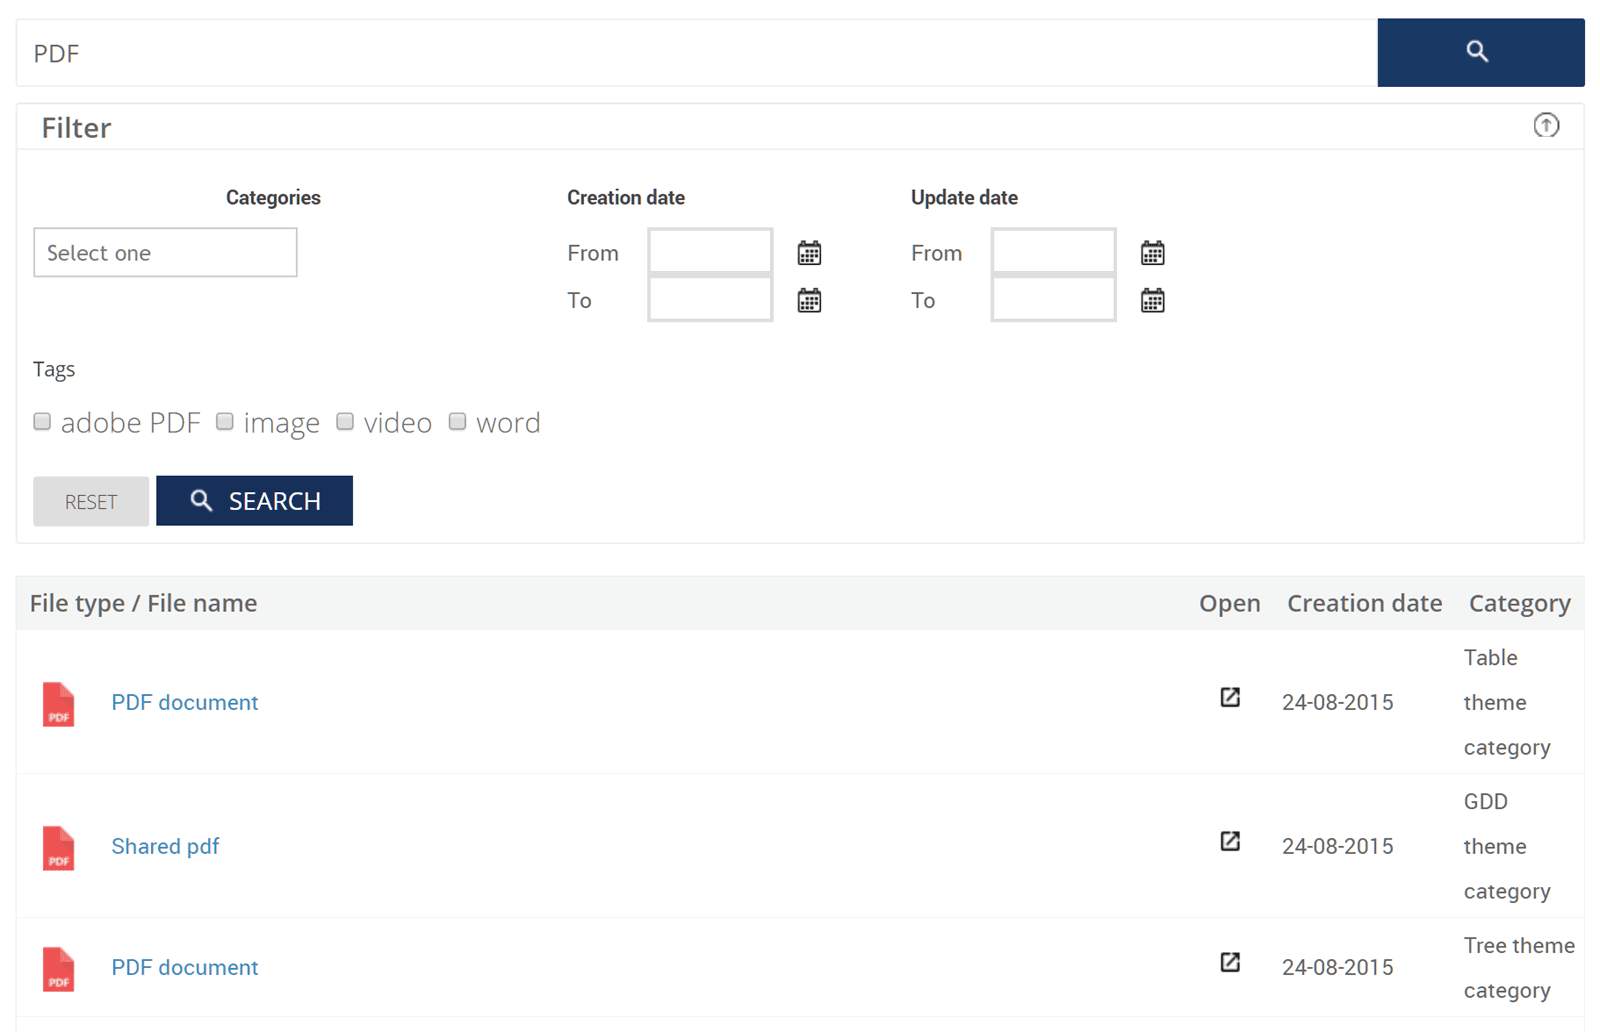This screenshot has height=1032, width=1600.
Task: Toggle the word tag checkbox
Action: tap(457, 421)
